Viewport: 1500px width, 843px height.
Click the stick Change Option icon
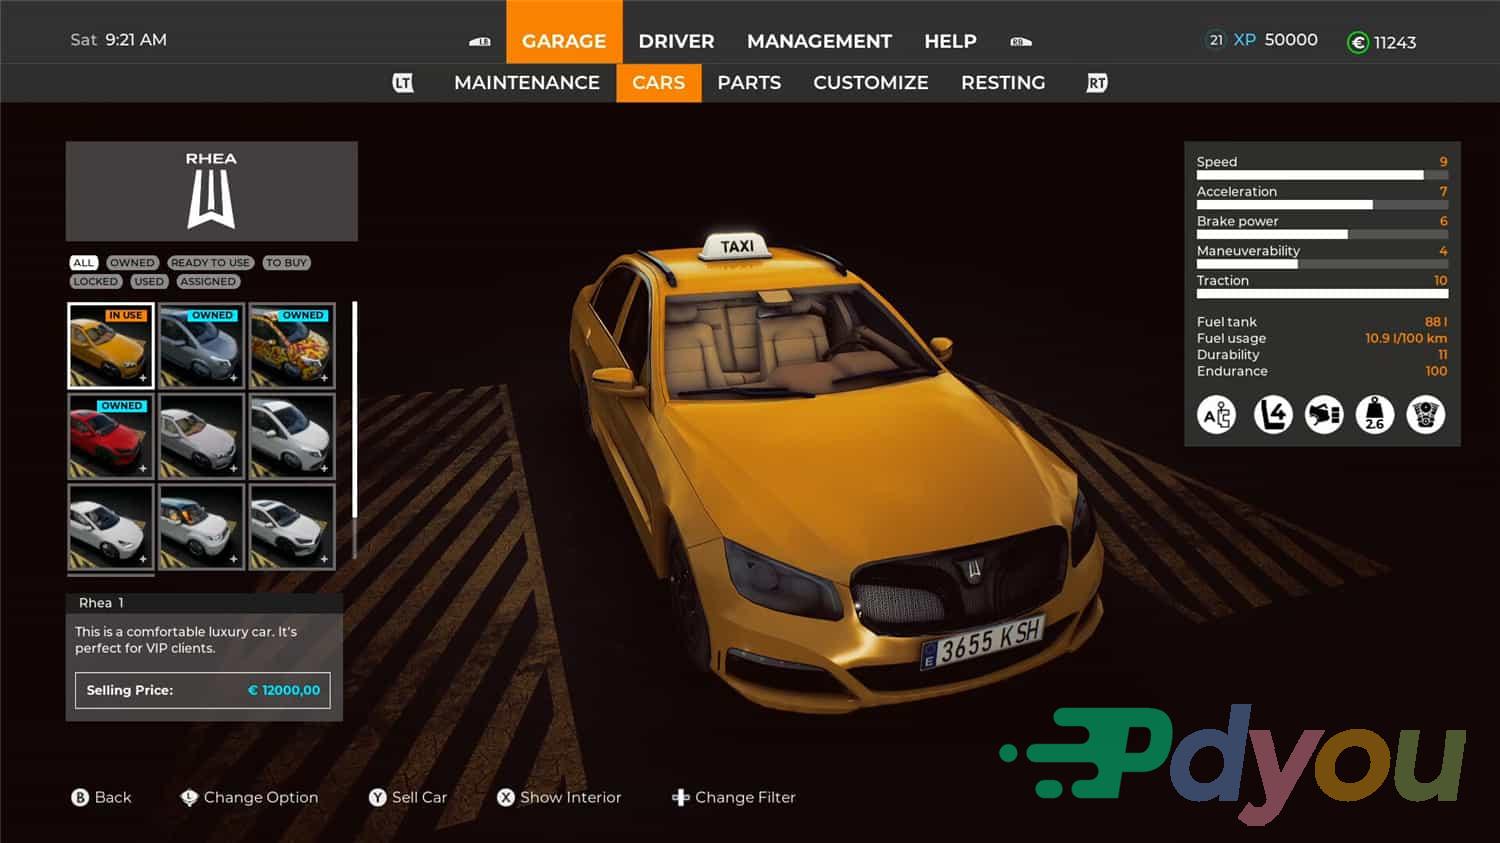(x=189, y=797)
